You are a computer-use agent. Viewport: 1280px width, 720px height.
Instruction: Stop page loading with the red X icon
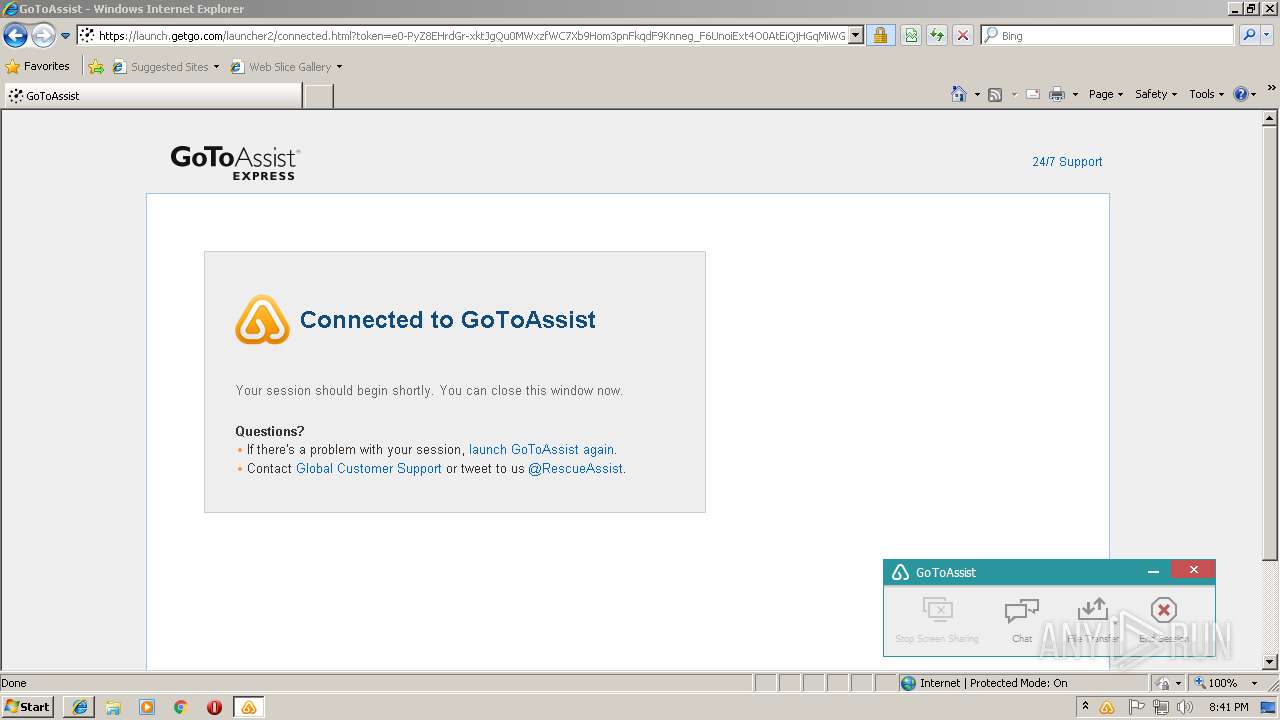tap(962, 36)
